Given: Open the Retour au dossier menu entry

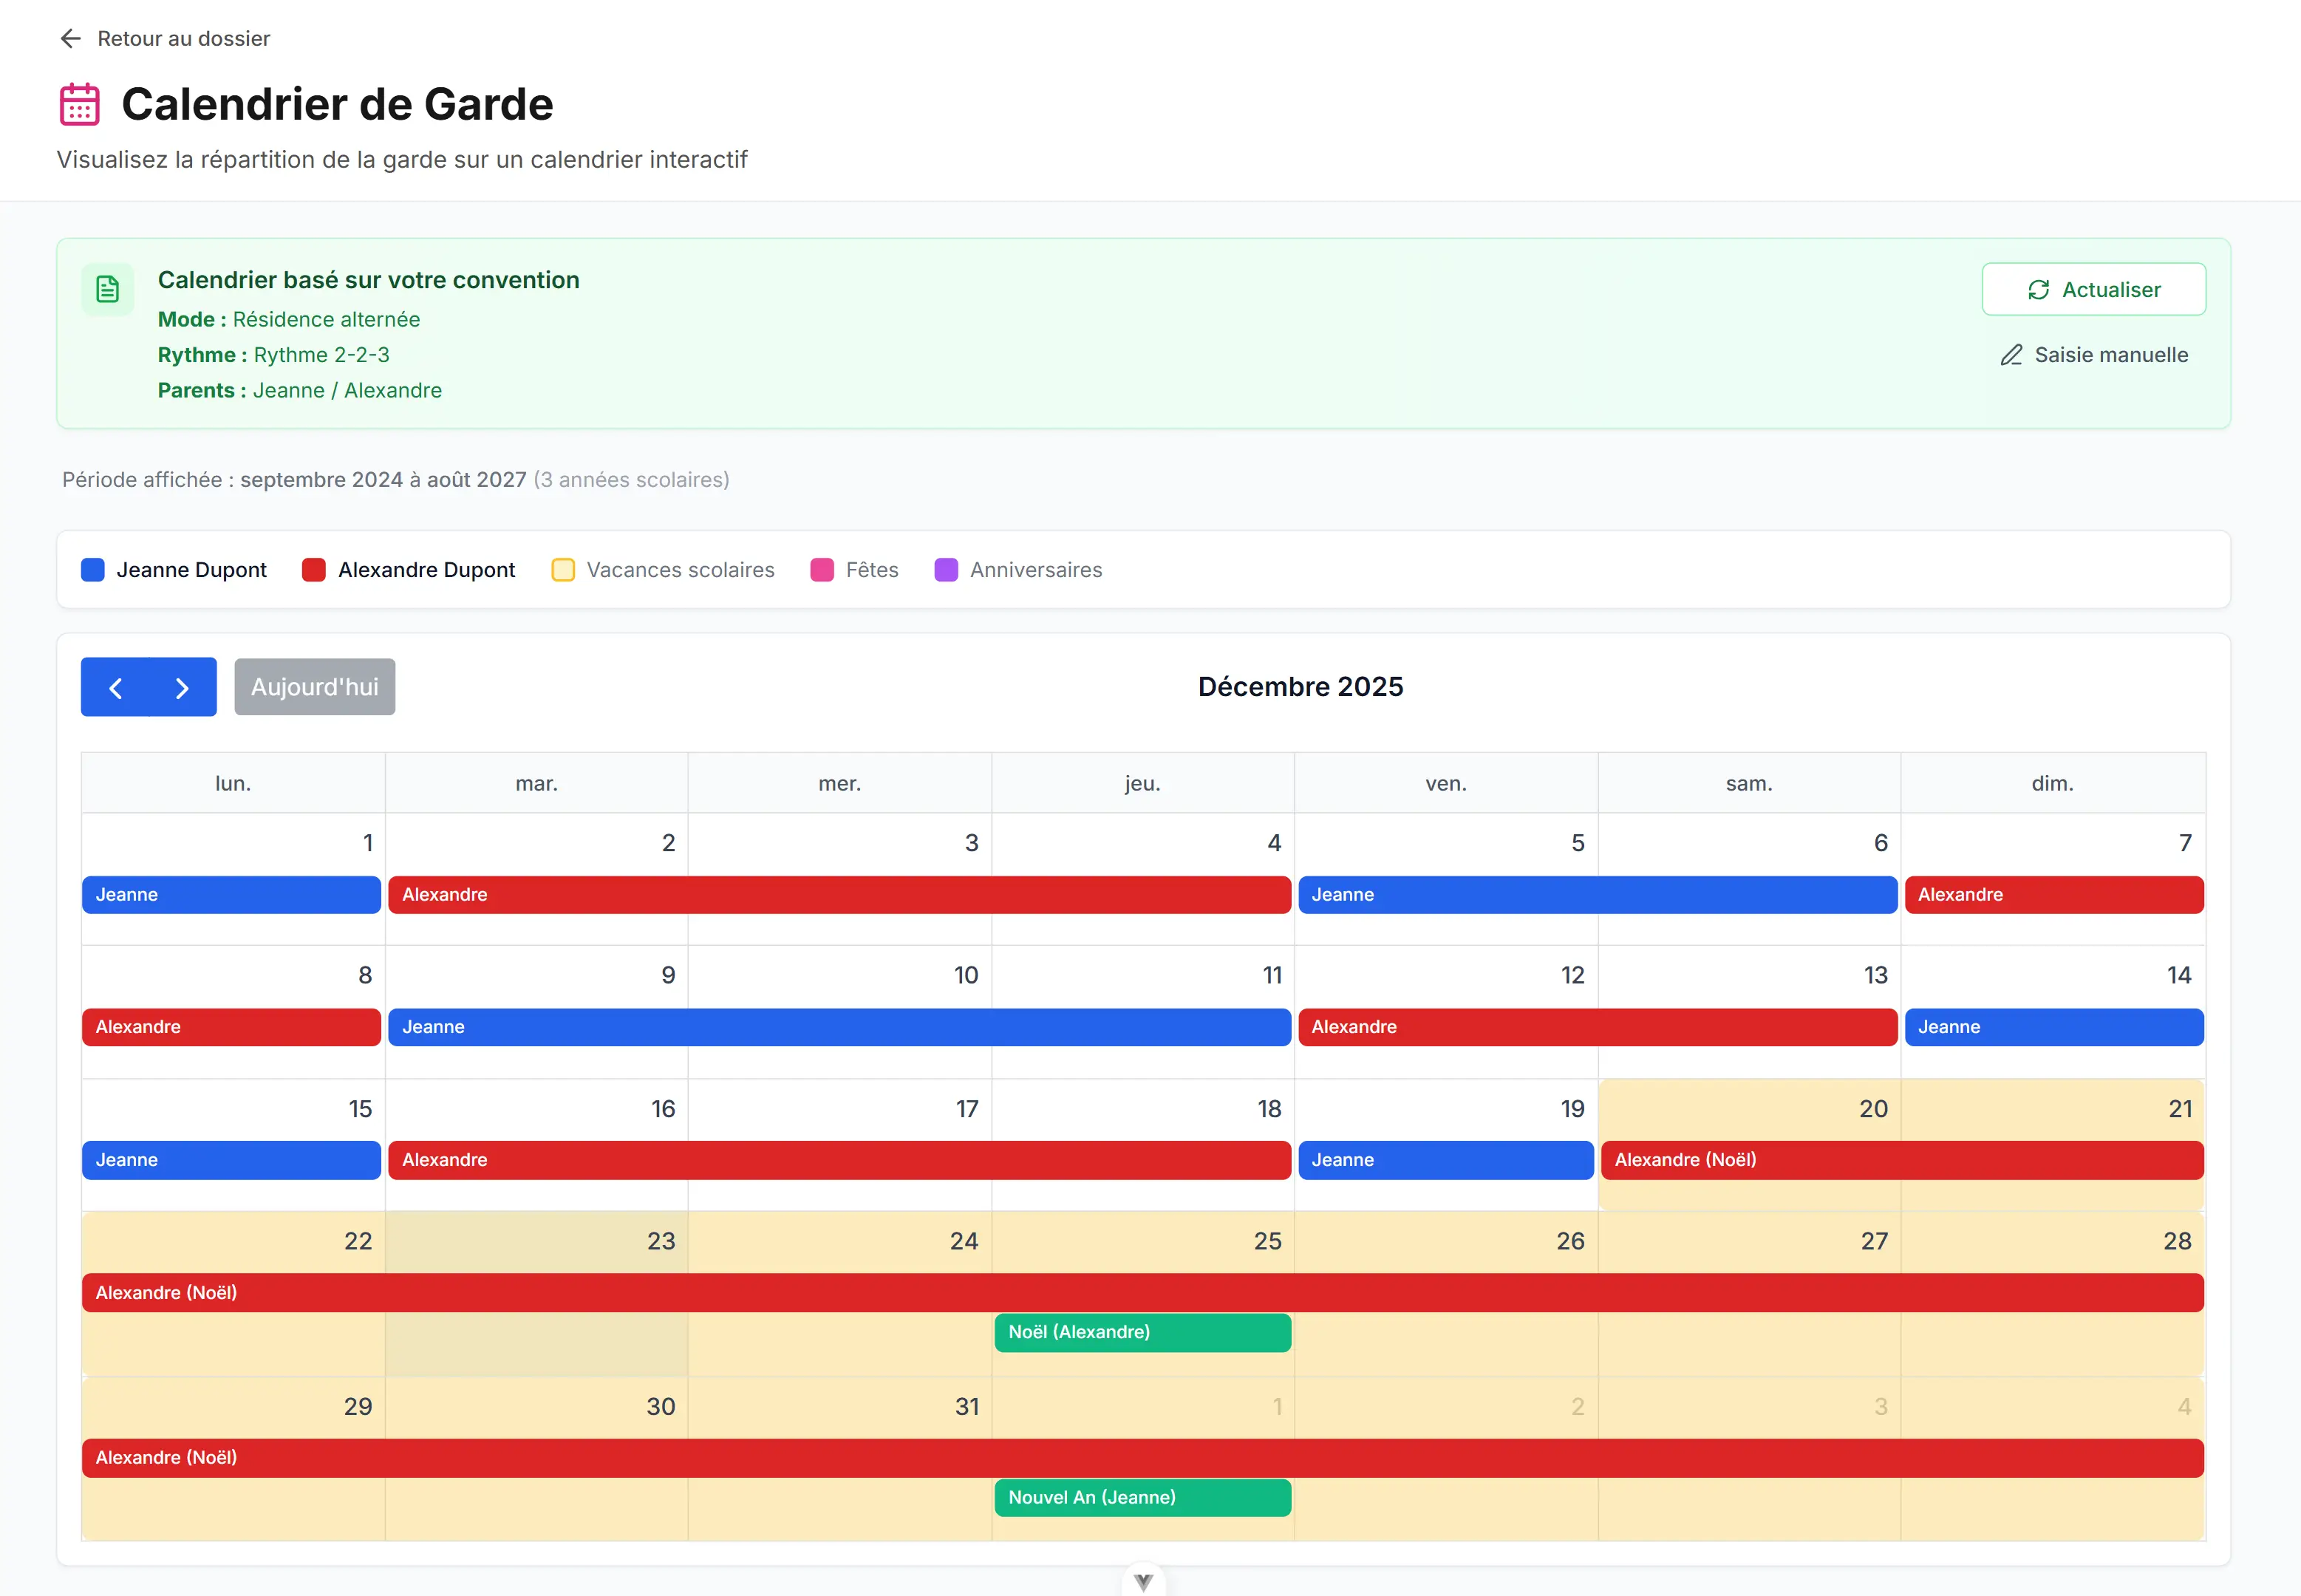Looking at the screenshot, I should (x=183, y=38).
